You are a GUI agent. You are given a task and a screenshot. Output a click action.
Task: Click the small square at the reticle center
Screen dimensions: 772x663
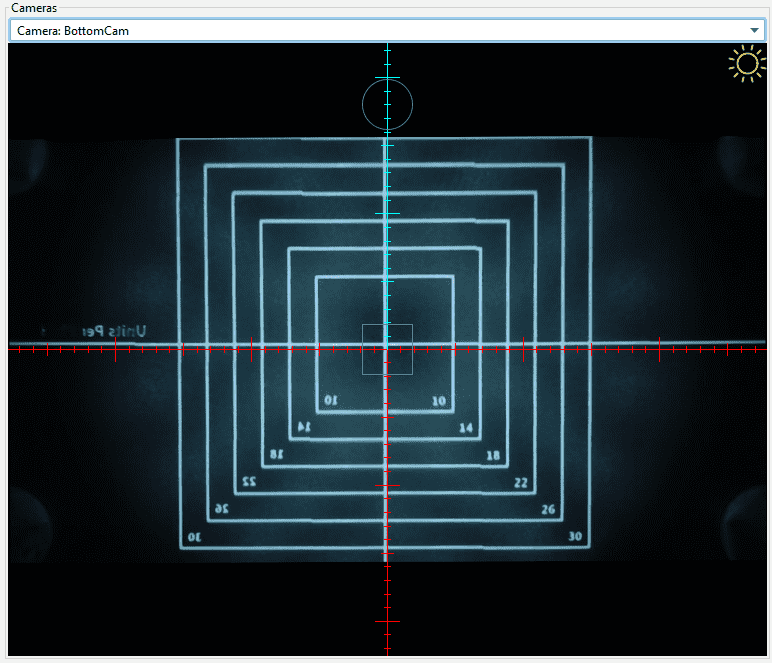click(387, 349)
